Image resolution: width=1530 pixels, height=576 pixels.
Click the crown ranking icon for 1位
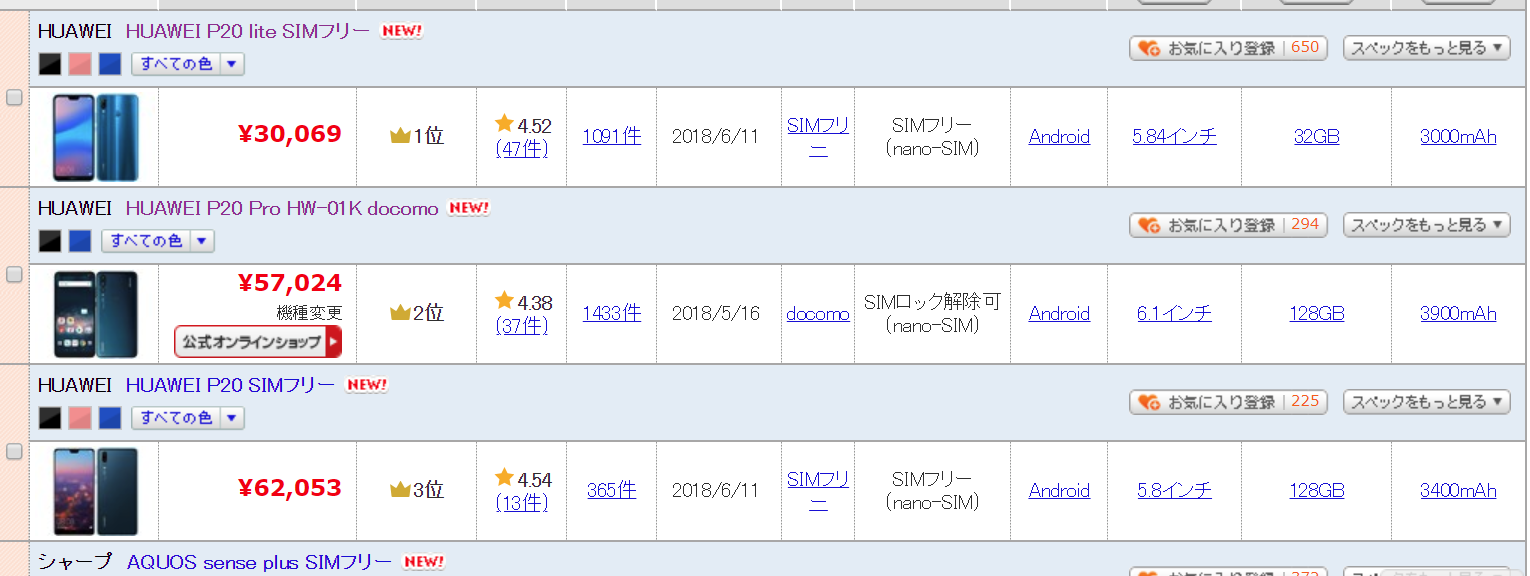point(400,136)
